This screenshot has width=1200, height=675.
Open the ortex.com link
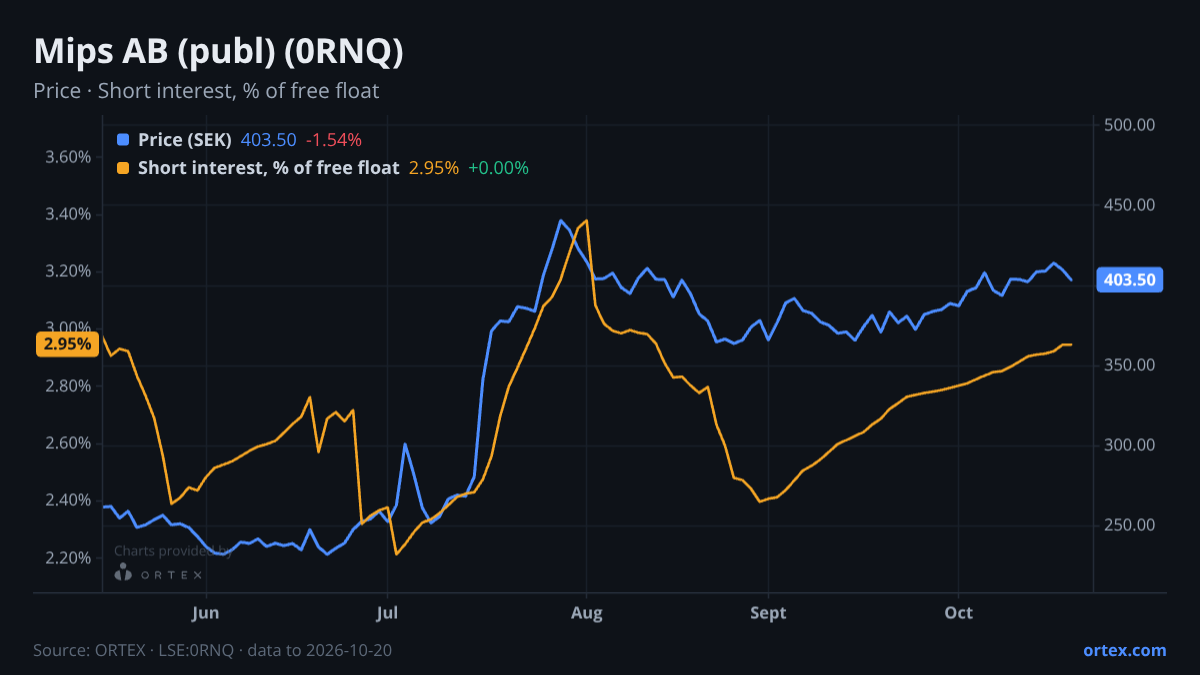1124,650
